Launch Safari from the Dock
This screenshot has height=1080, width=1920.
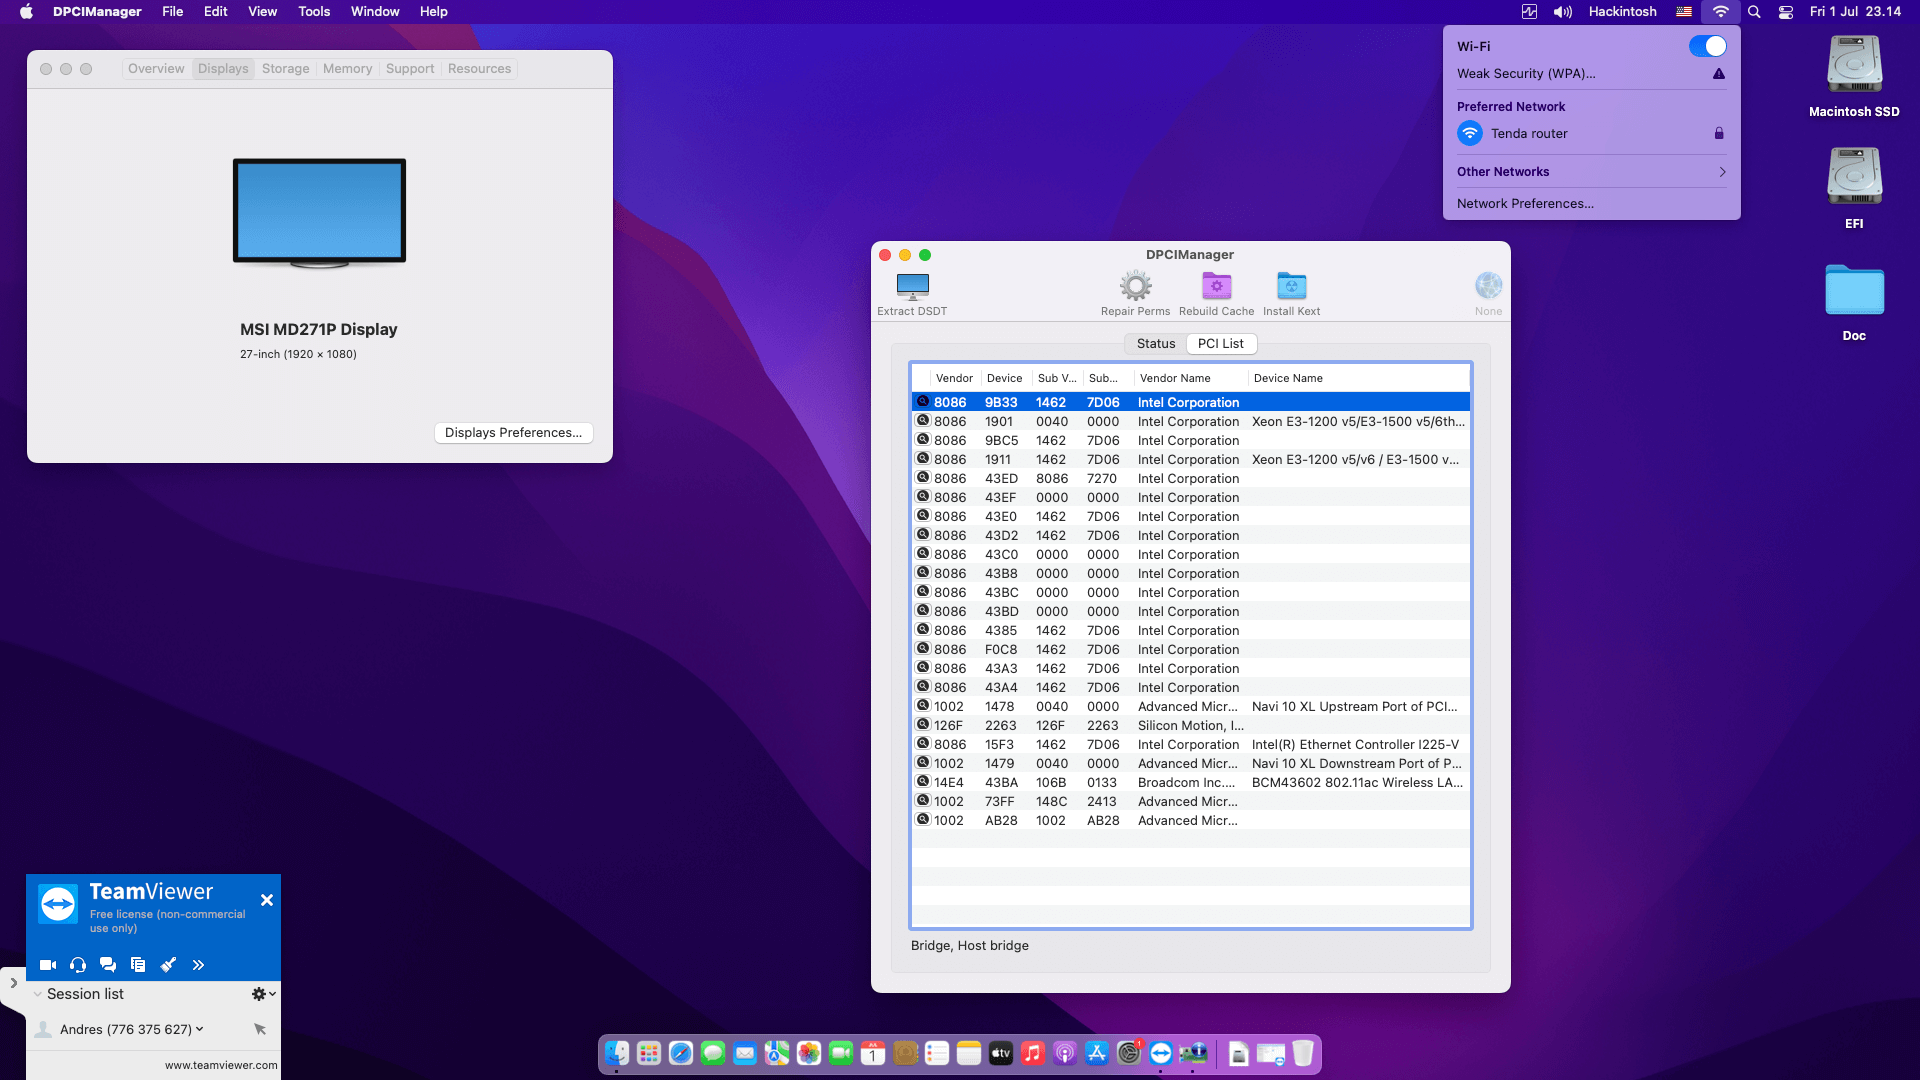(681, 1053)
